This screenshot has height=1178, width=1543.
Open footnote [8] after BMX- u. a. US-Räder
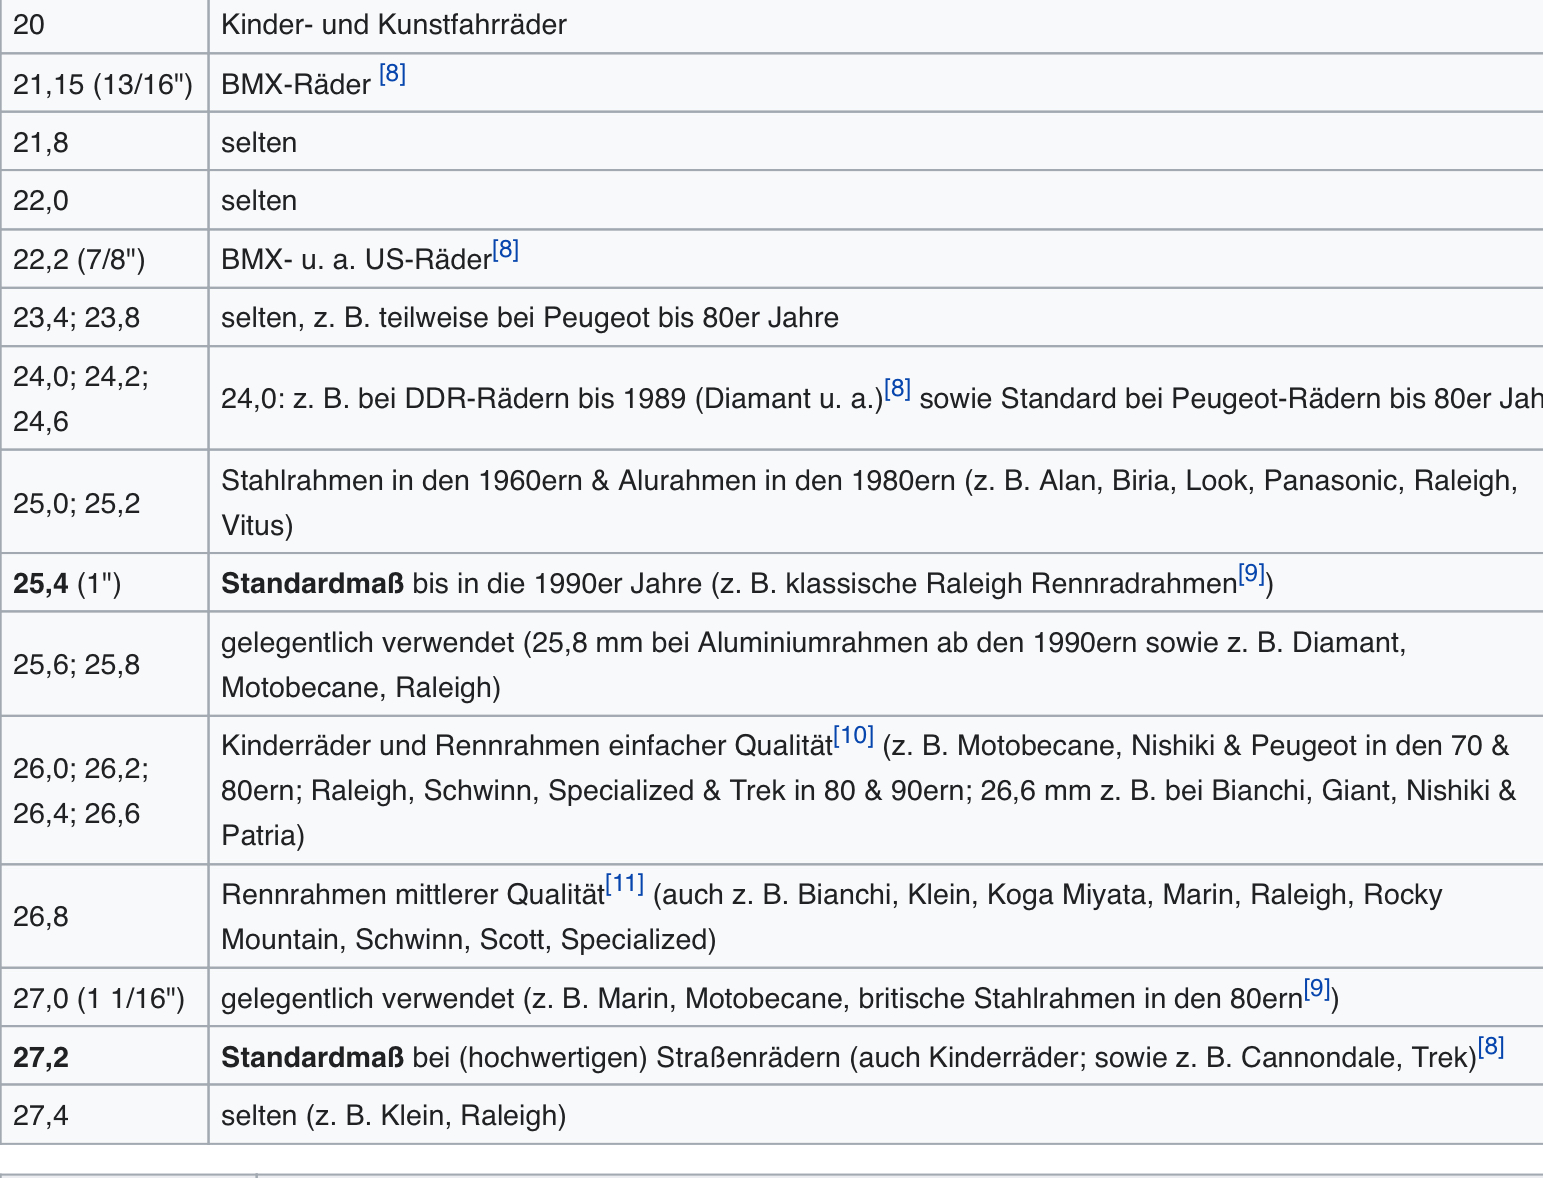coord(506,250)
